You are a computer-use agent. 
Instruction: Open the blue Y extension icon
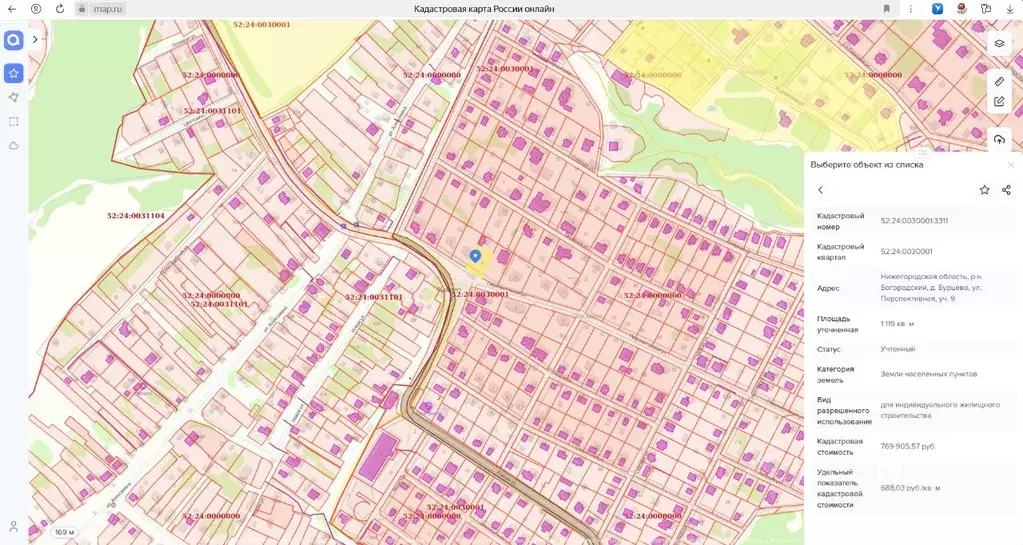[938, 9]
